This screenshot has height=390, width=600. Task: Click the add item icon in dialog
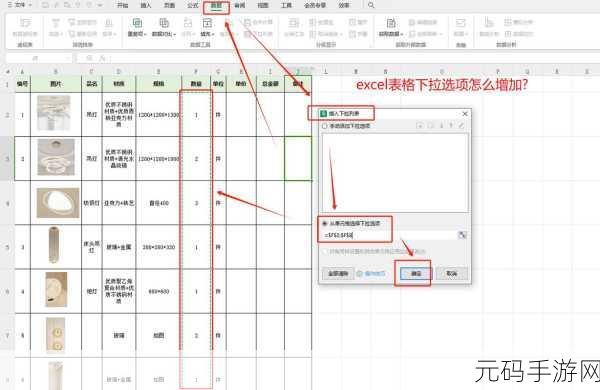[x=420, y=126]
